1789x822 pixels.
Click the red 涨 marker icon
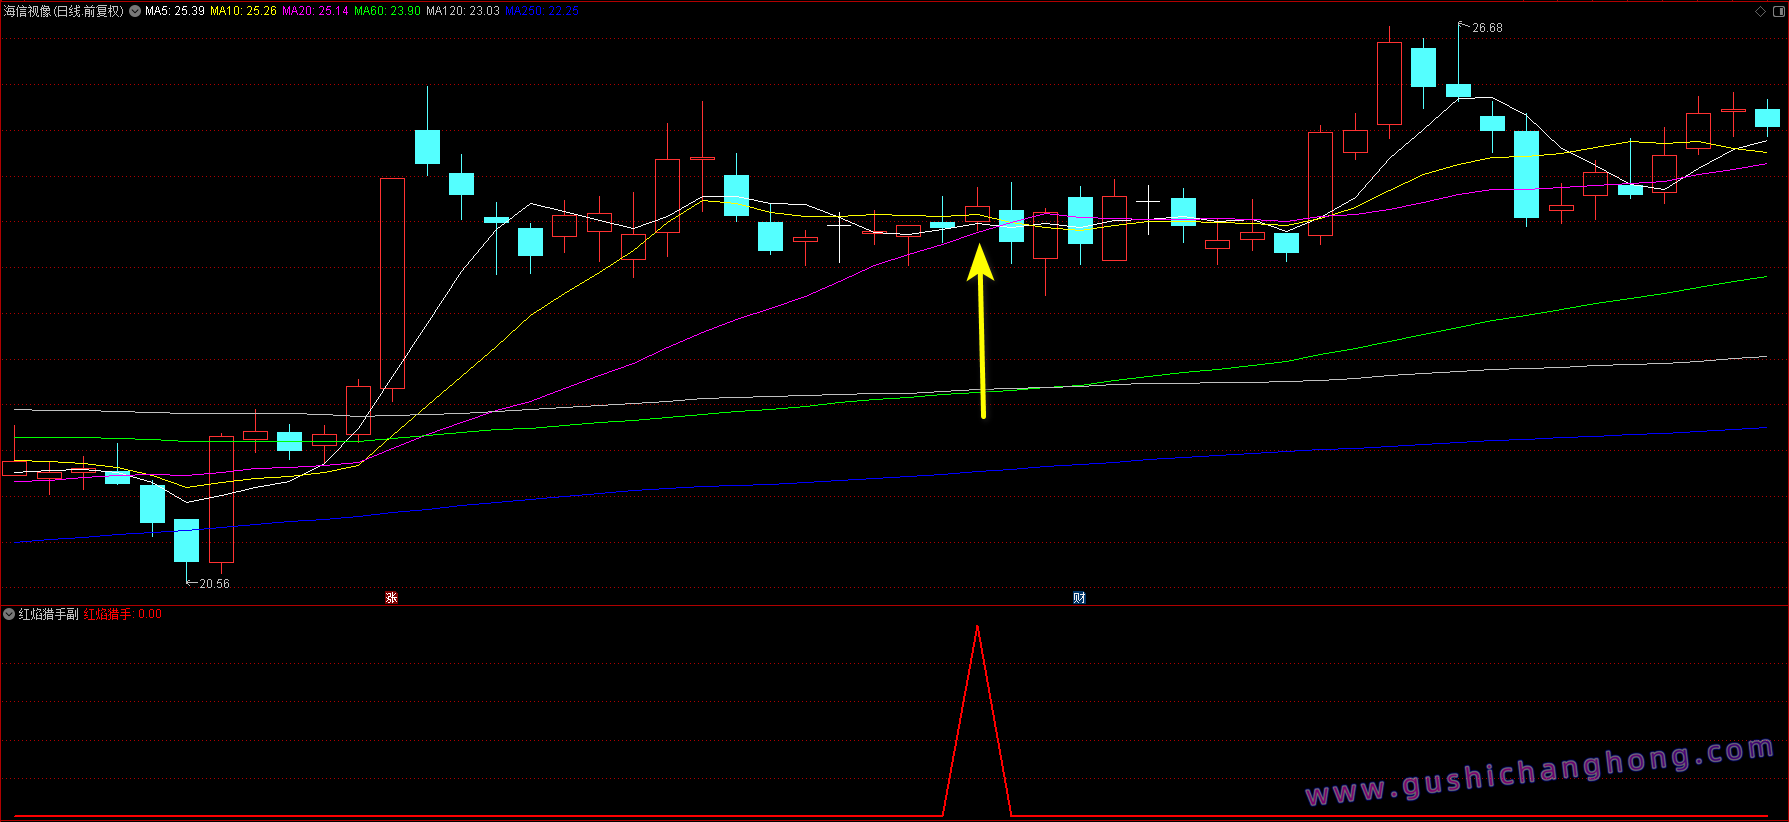(392, 598)
